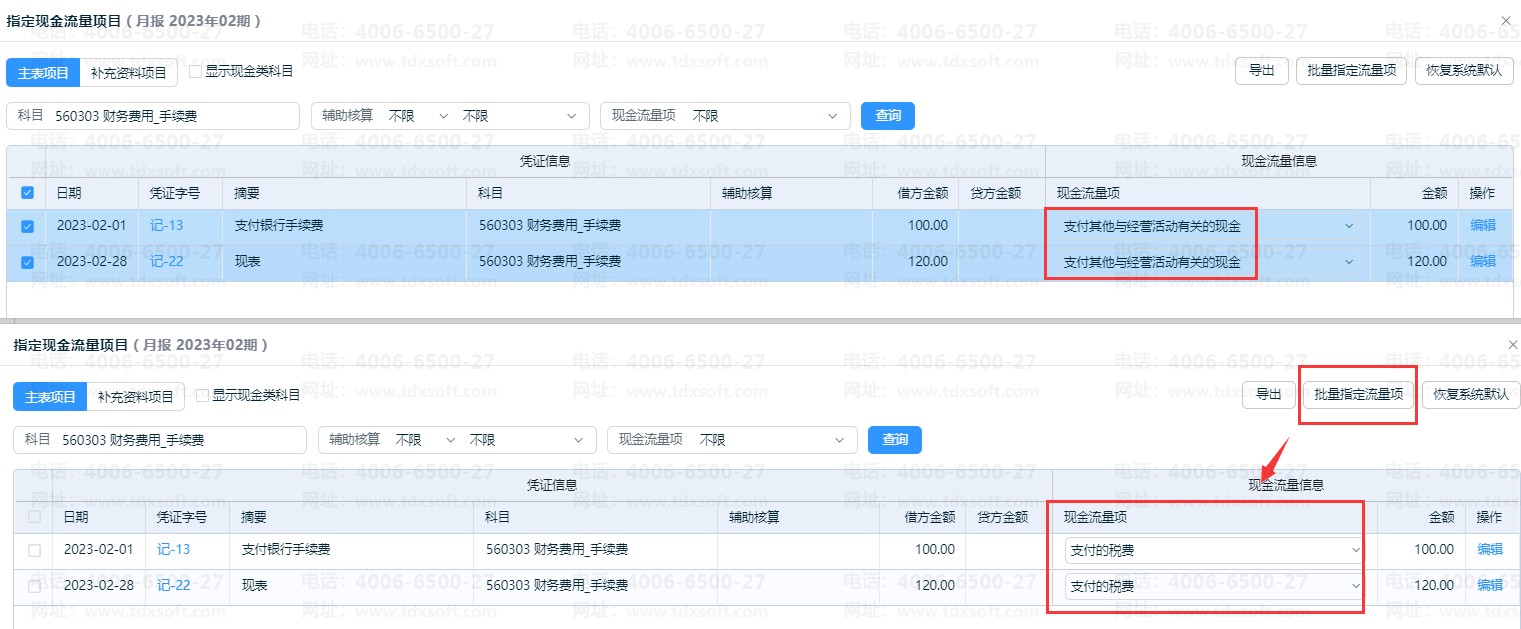The height and width of the screenshot is (629, 1521).
Task: Open voucher 记-22 link in highlighted row
Action: [x=166, y=262]
